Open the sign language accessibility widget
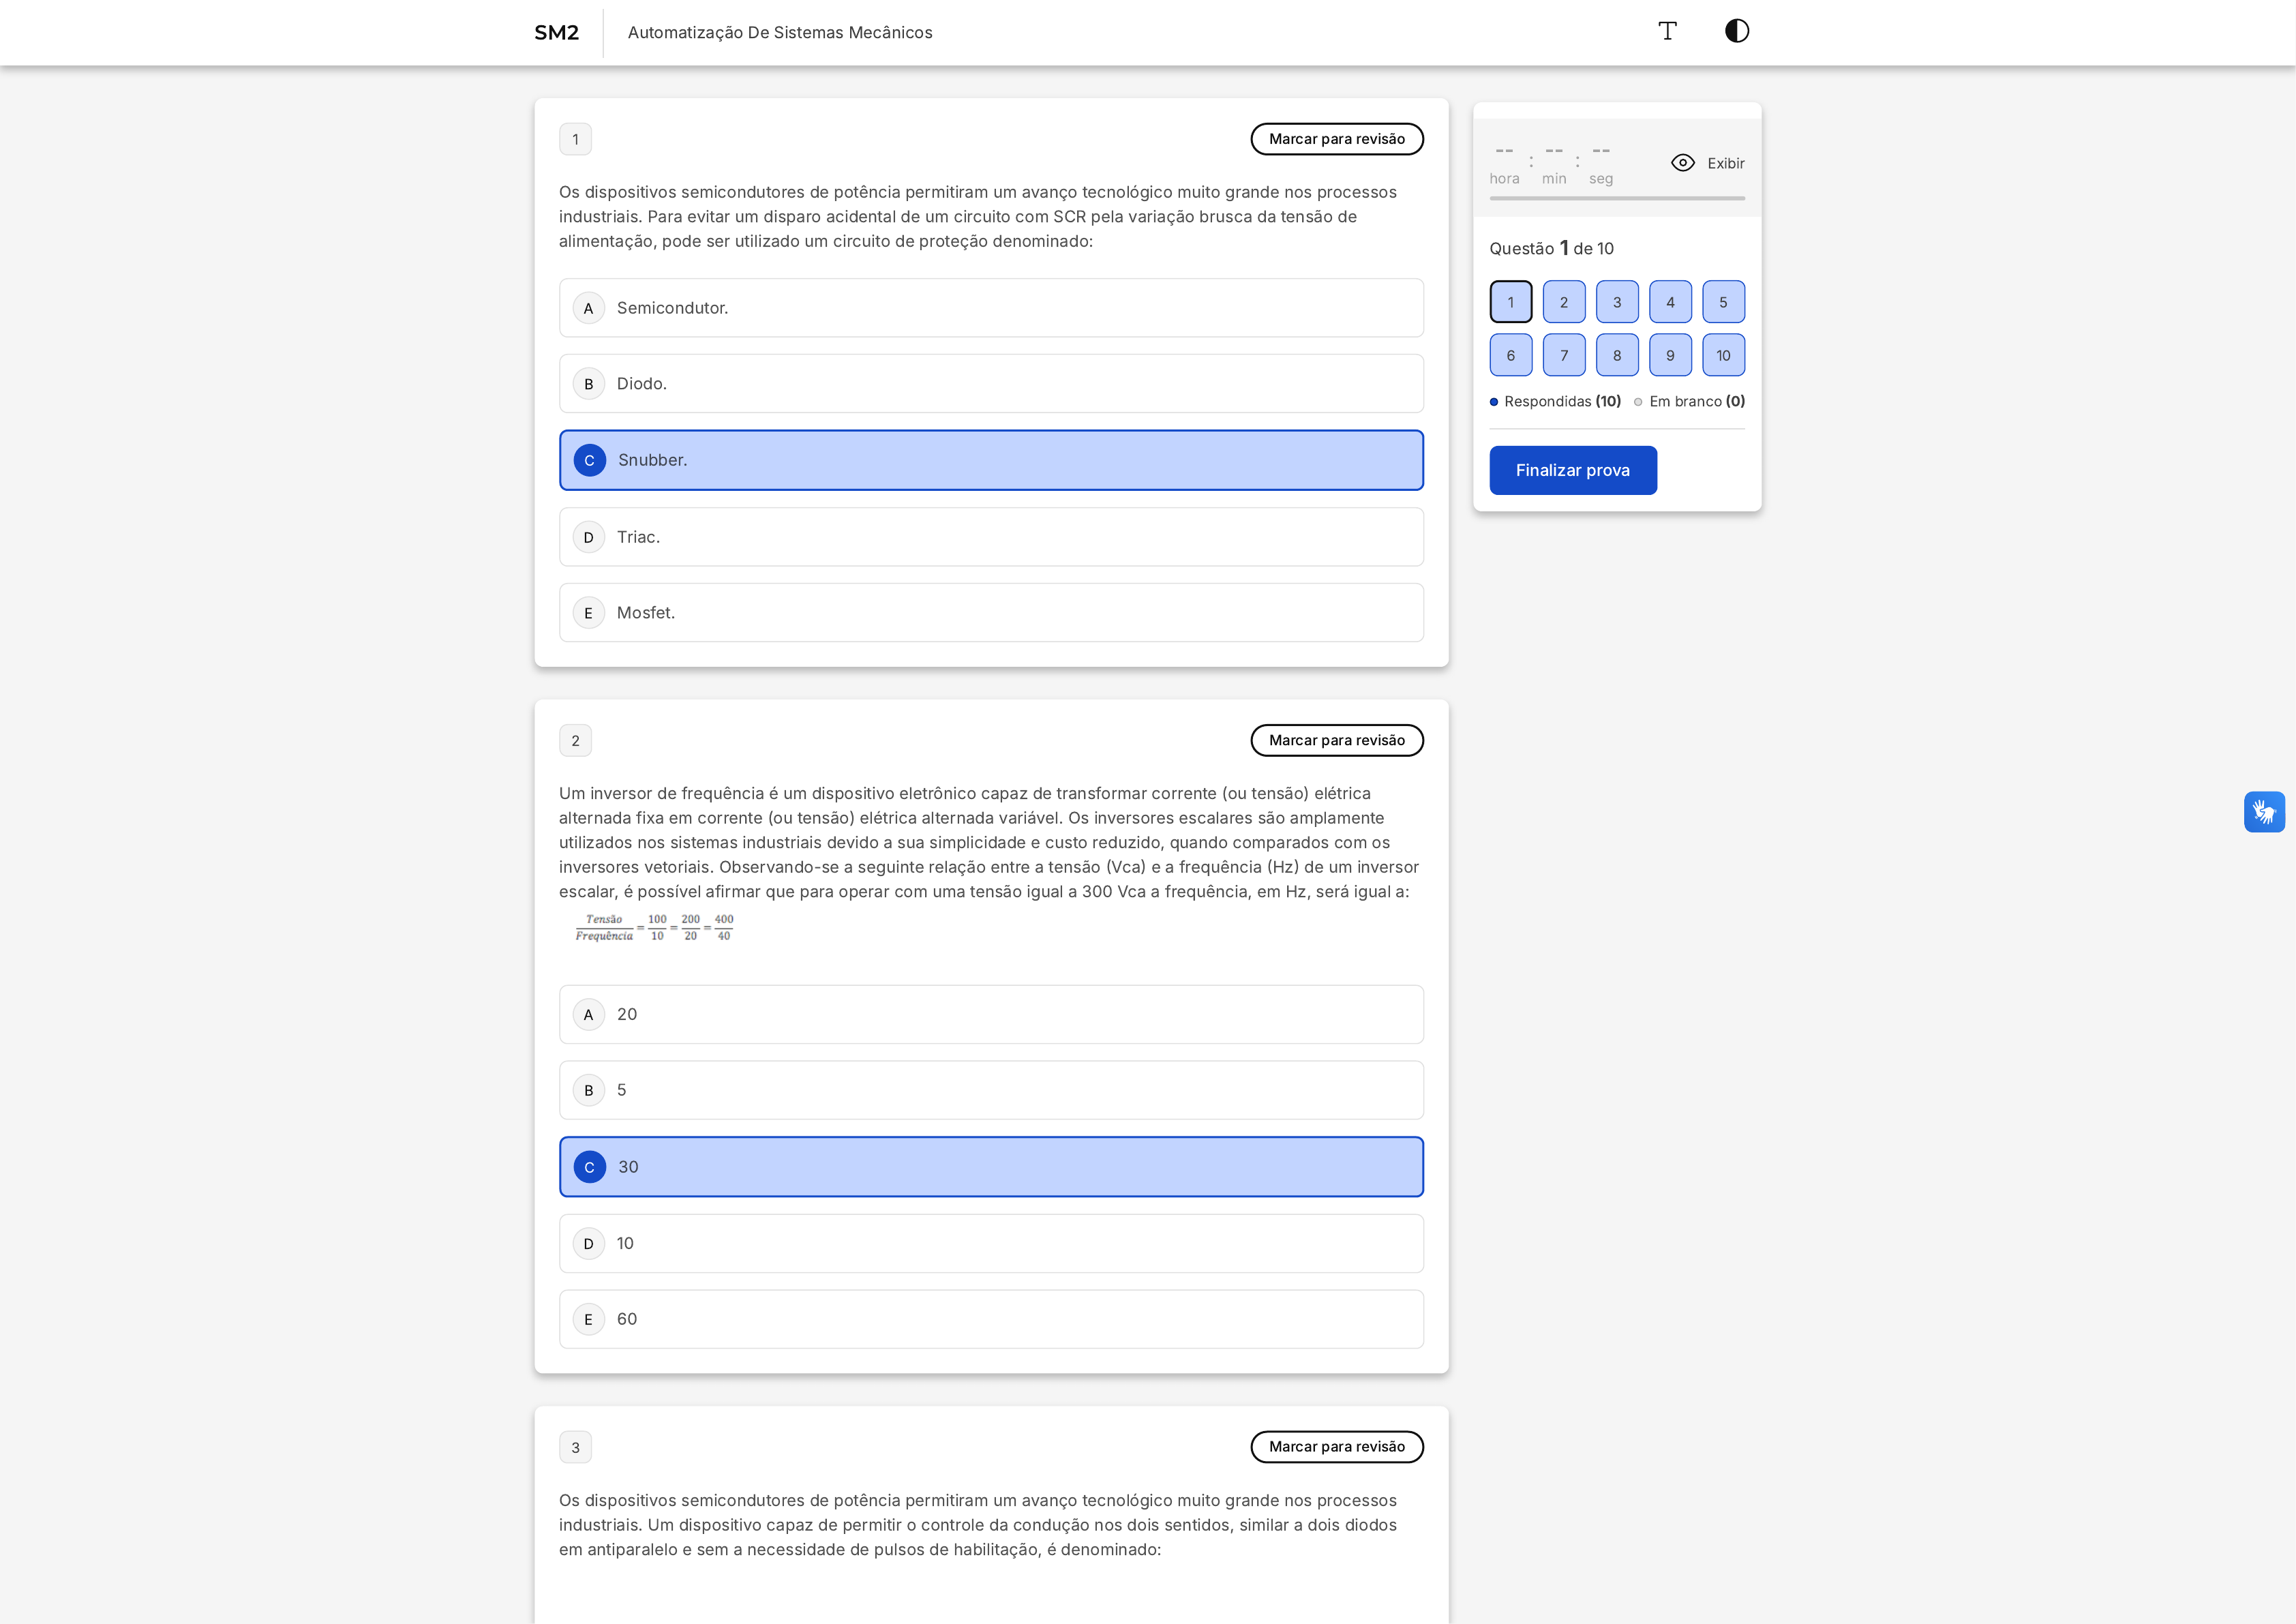 point(2264,812)
